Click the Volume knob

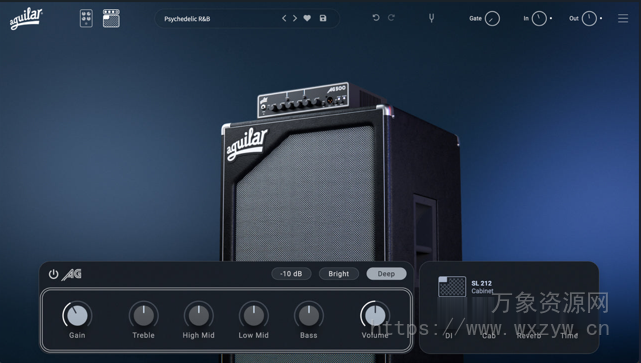(375, 315)
